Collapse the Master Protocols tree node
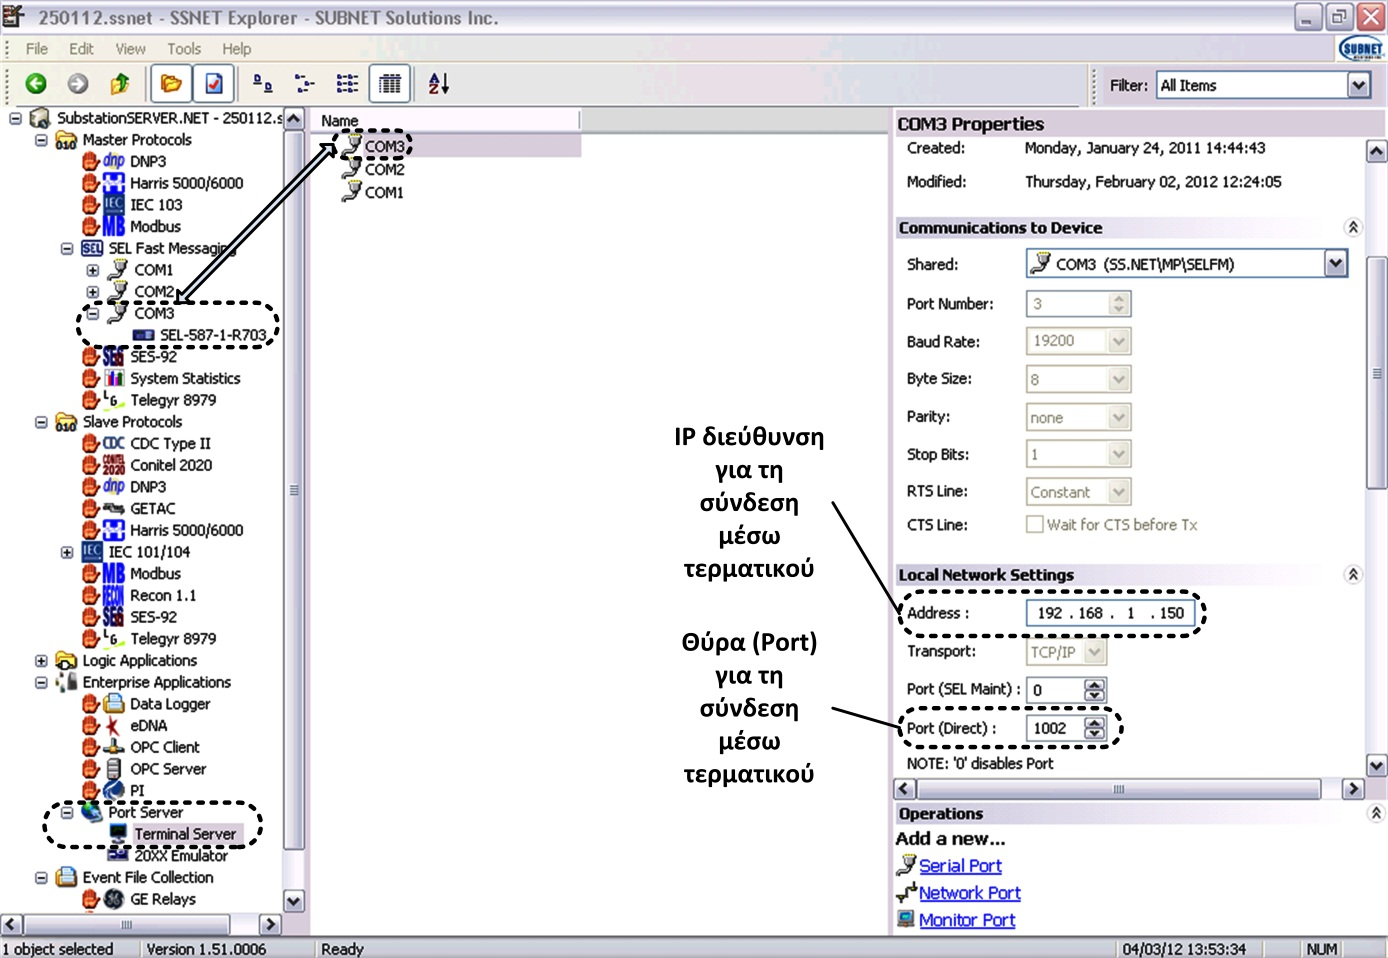The height and width of the screenshot is (958, 1388). pyautogui.click(x=41, y=140)
